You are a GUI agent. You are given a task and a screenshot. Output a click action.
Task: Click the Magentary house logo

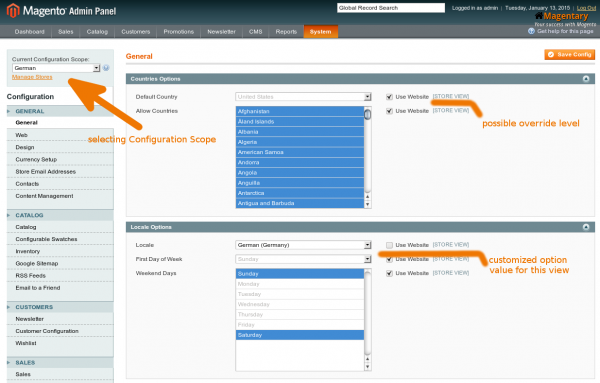[539, 16]
